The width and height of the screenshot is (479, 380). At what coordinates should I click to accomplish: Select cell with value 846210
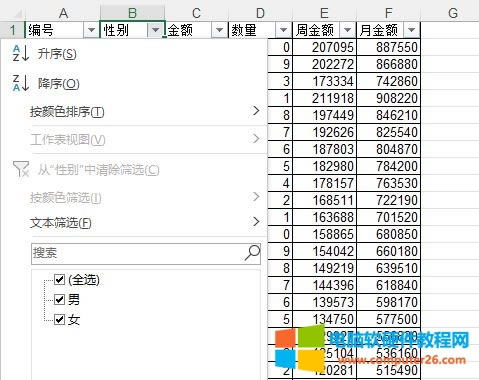coord(388,115)
